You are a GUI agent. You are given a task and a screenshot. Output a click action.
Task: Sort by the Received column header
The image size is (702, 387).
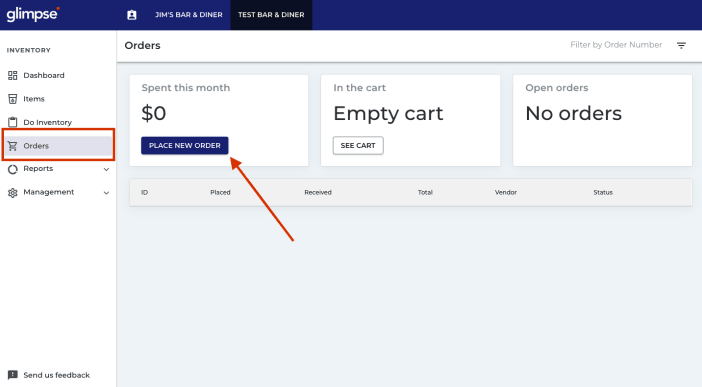(318, 192)
